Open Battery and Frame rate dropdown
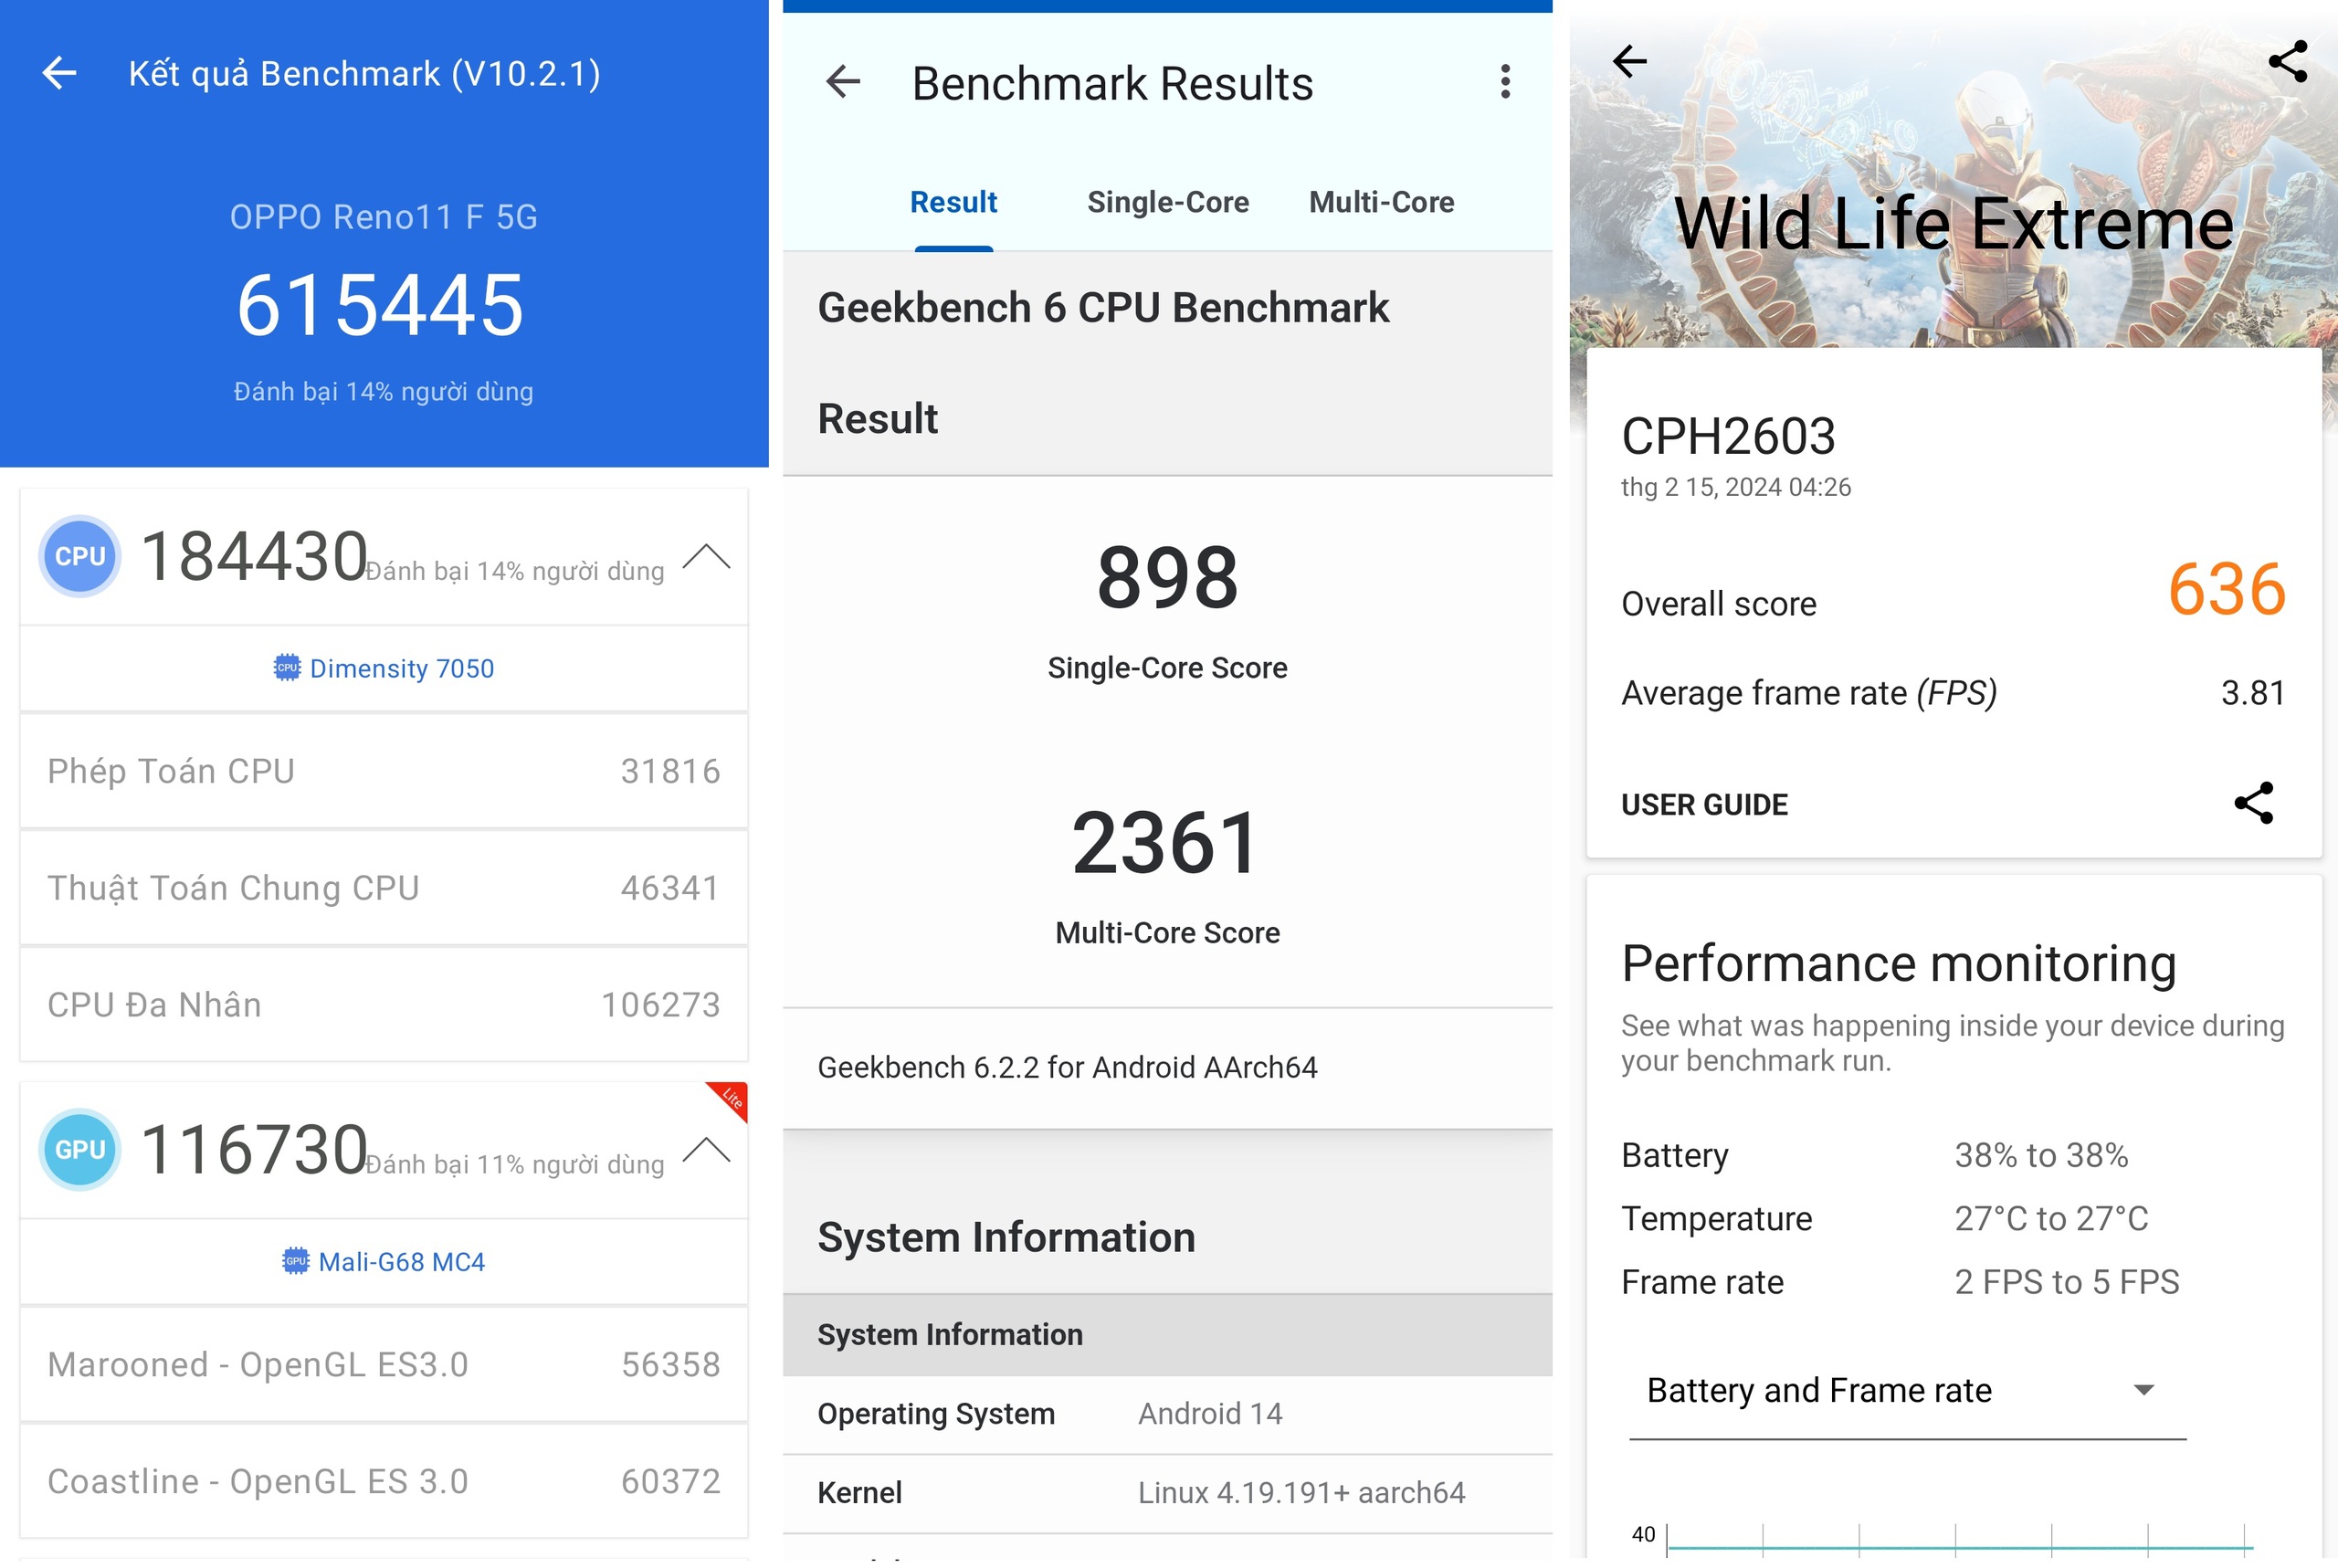Image resolution: width=2338 pixels, height=1568 pixels. coord(1906,1391)
